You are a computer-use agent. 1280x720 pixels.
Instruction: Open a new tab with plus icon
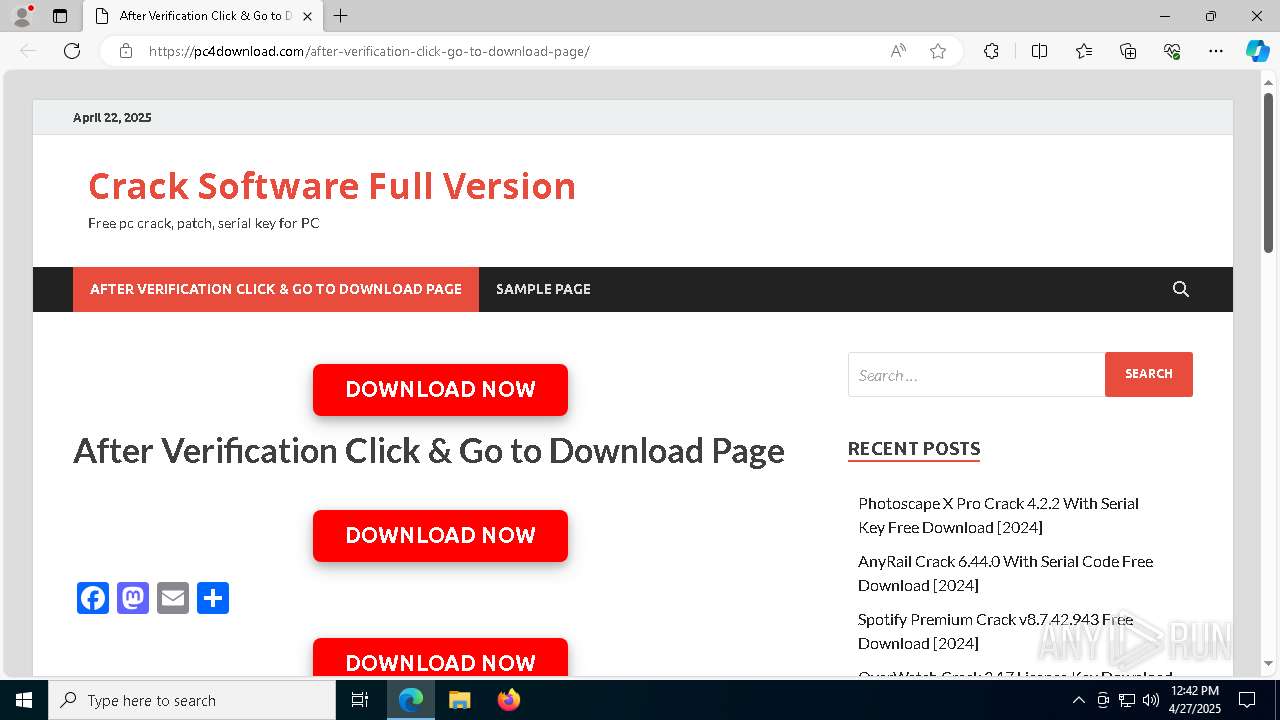pyautogui.click(x=341, y=16)
